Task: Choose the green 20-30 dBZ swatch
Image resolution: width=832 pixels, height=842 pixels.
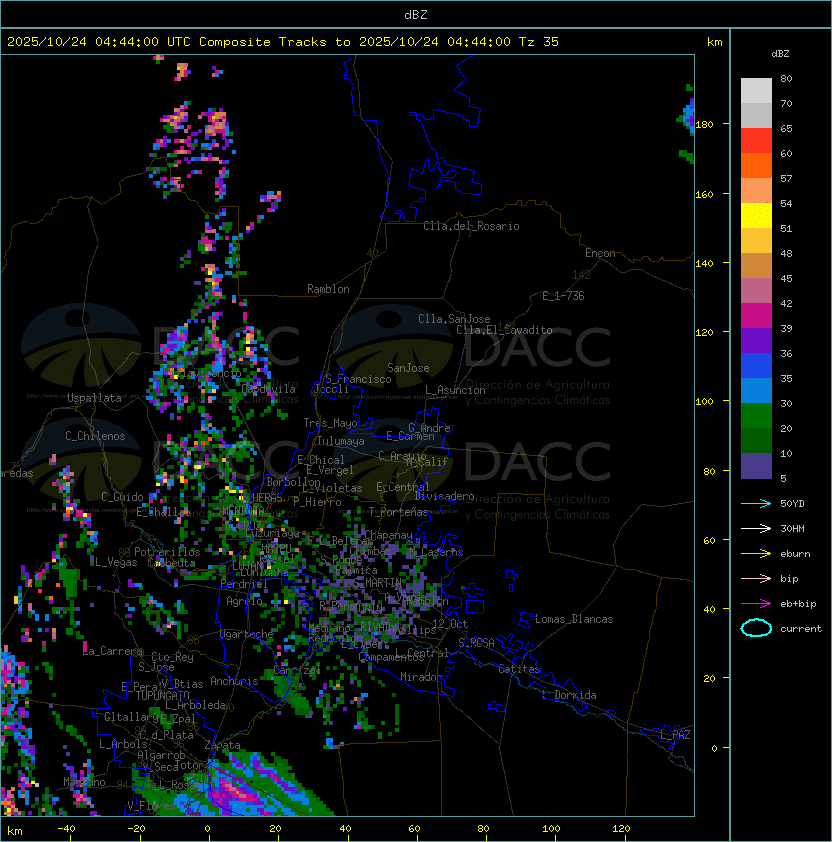Action: [756, 416]
